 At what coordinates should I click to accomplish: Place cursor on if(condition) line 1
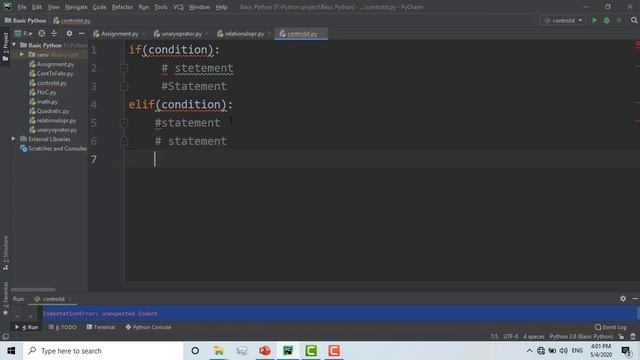[174, 50]
